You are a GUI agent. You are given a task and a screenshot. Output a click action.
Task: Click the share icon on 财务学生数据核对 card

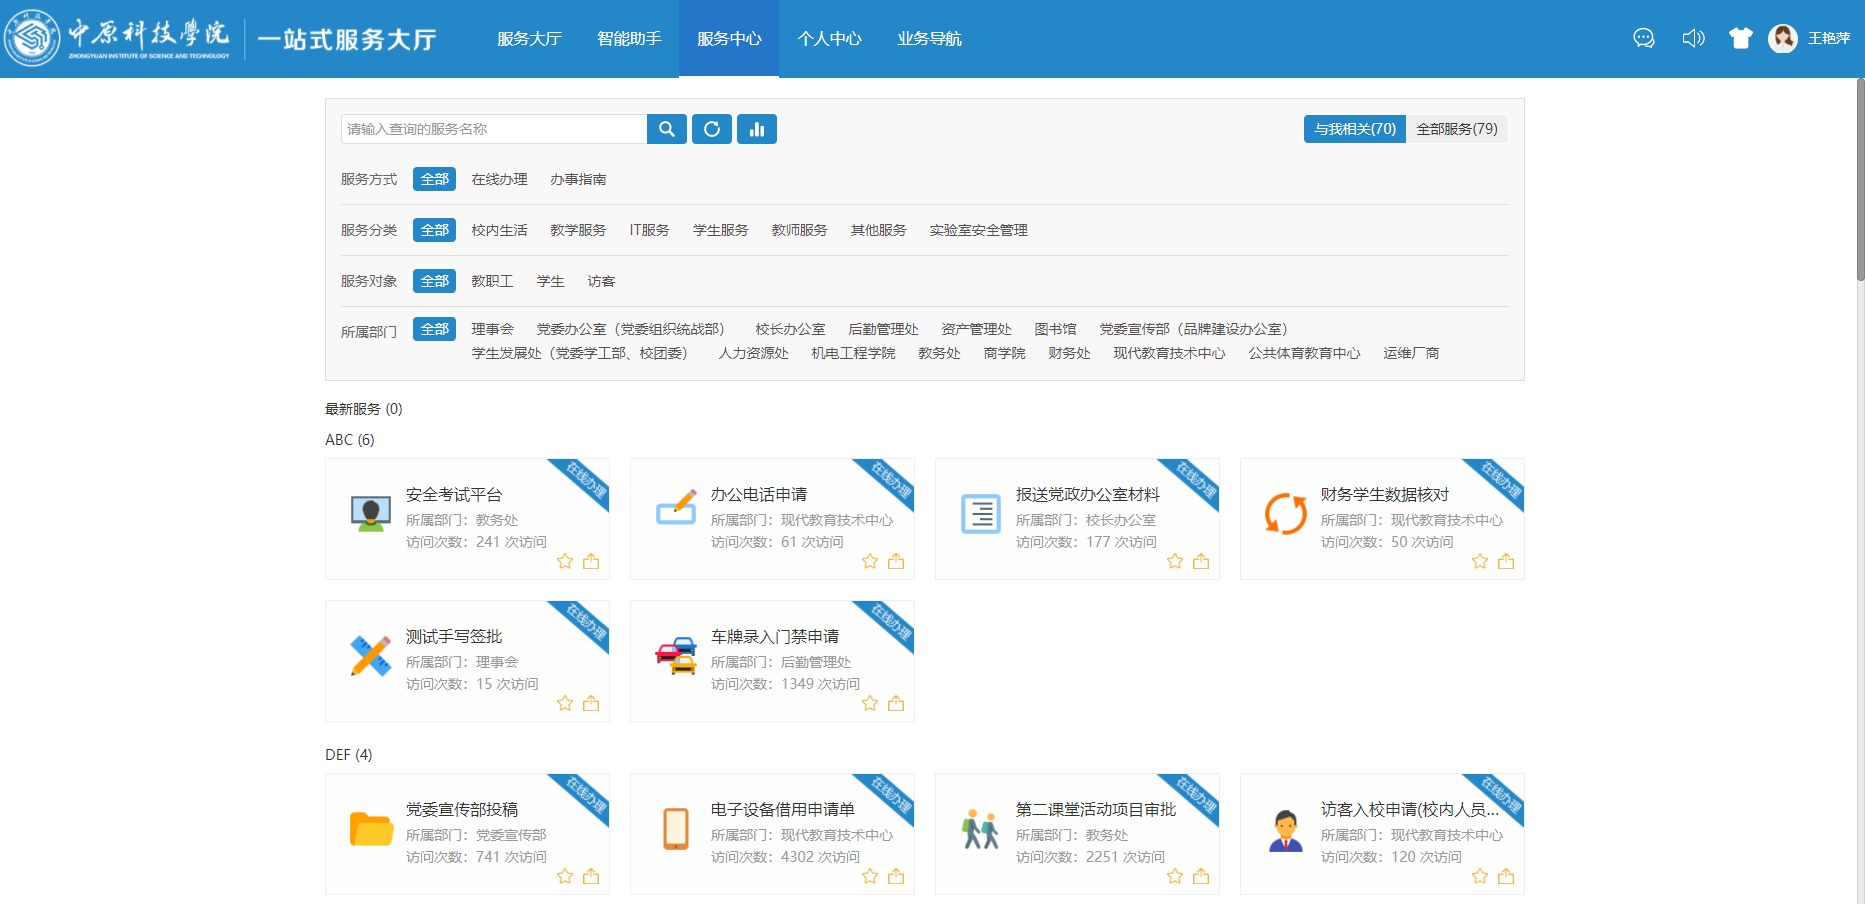pyautogui.click(x=1506, y=561)
